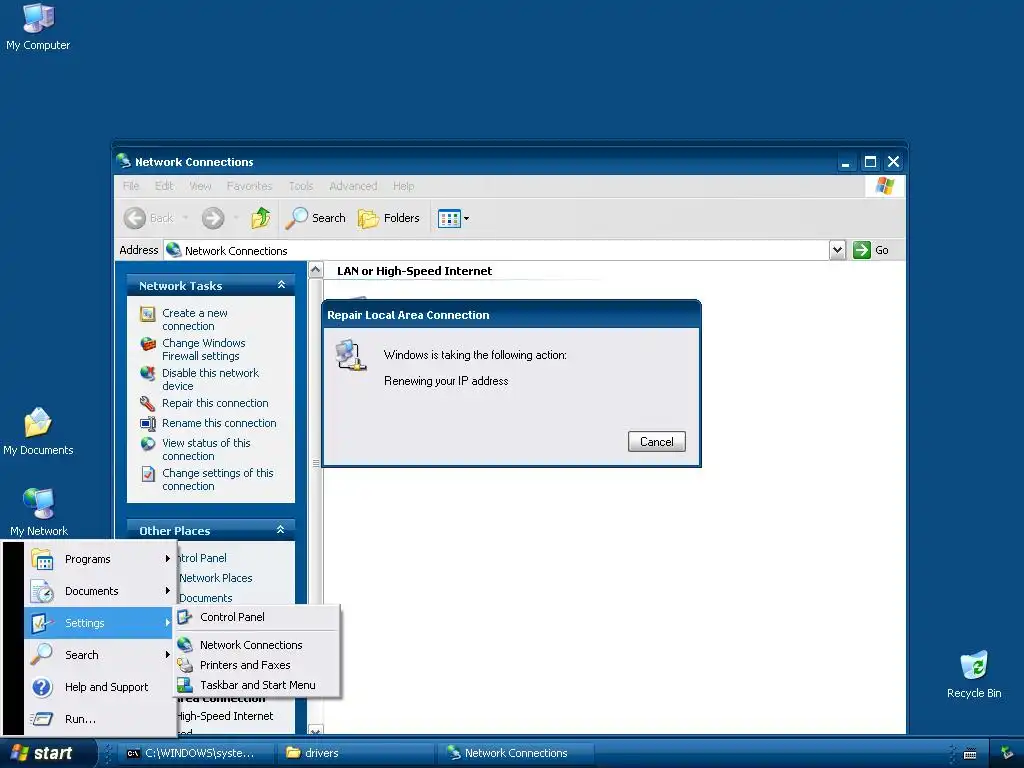Open Change settings of this connection
The width and height of the screenshot is (1024, 768).
pos(217,479)
